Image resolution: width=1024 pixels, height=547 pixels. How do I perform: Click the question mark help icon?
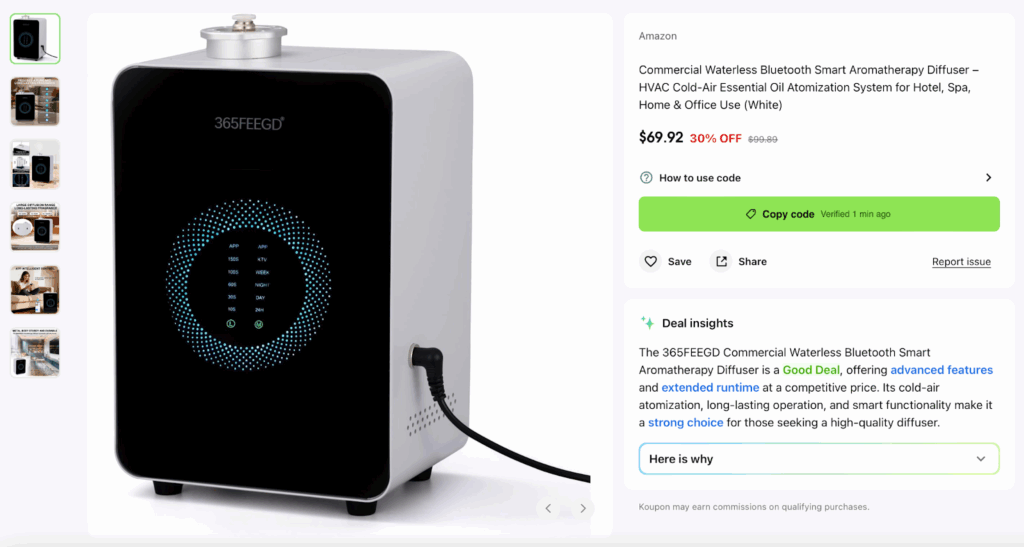coord(646,178)
